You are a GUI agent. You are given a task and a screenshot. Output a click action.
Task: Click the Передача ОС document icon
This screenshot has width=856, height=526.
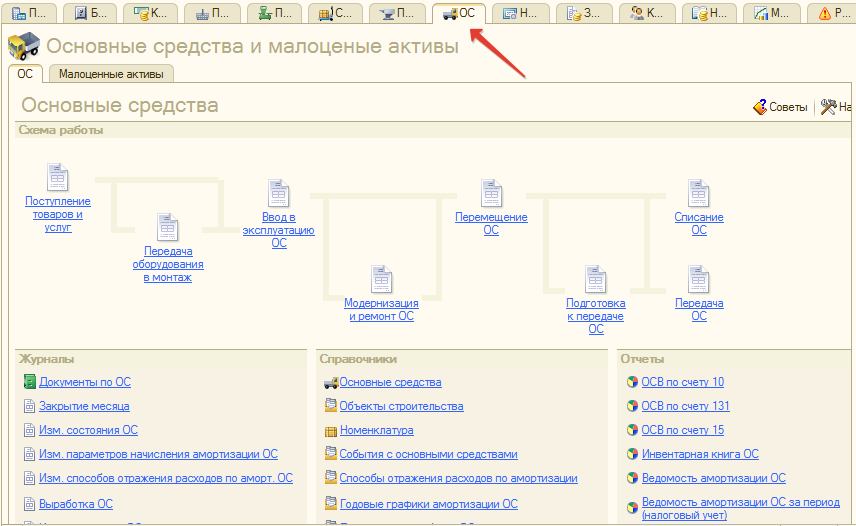[699, 280]
